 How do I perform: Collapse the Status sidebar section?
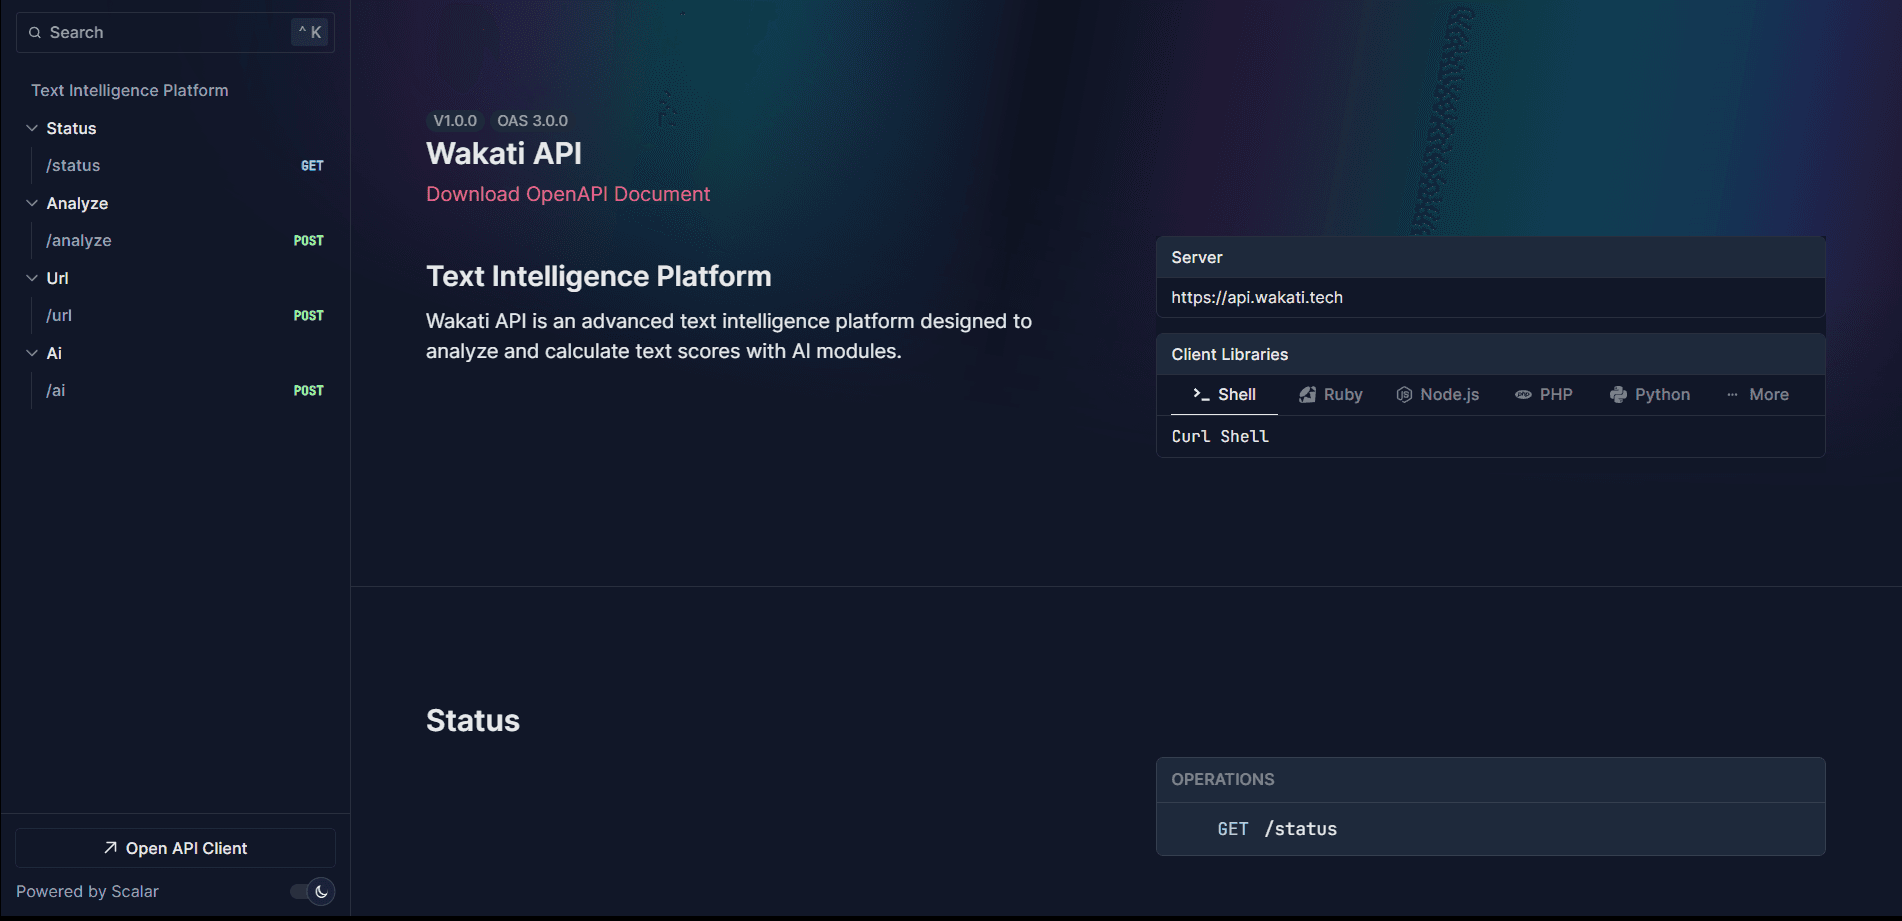[32, 128]
